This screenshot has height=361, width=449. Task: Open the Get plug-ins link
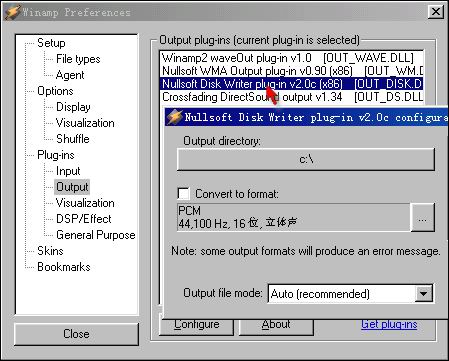click(x=389, y=324)
